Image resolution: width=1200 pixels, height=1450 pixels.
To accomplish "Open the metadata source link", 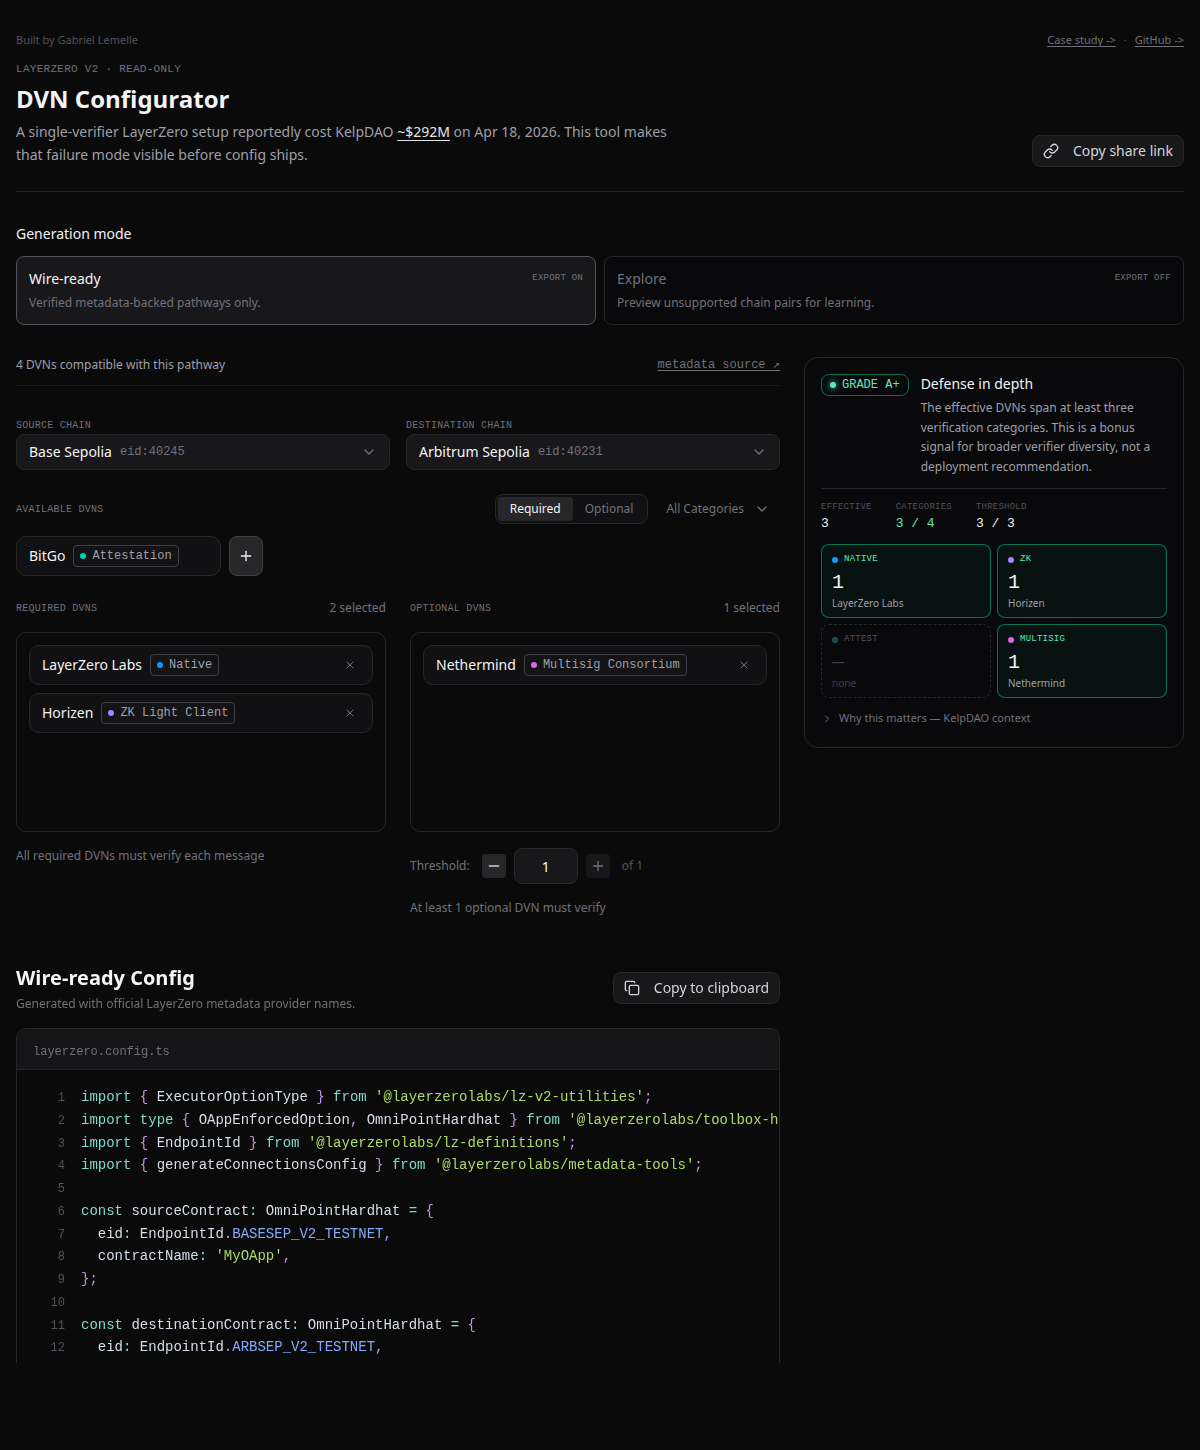I will [x=718, y=364].
